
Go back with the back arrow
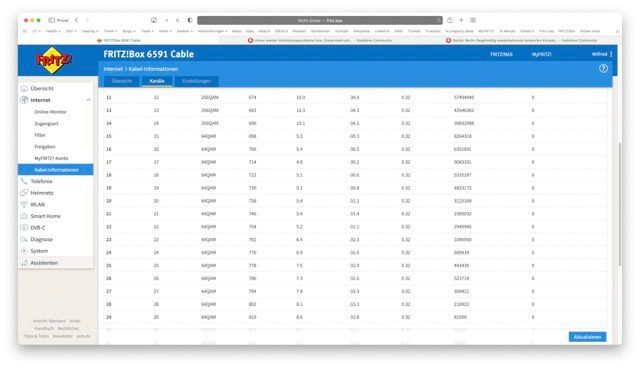point(76,20)
